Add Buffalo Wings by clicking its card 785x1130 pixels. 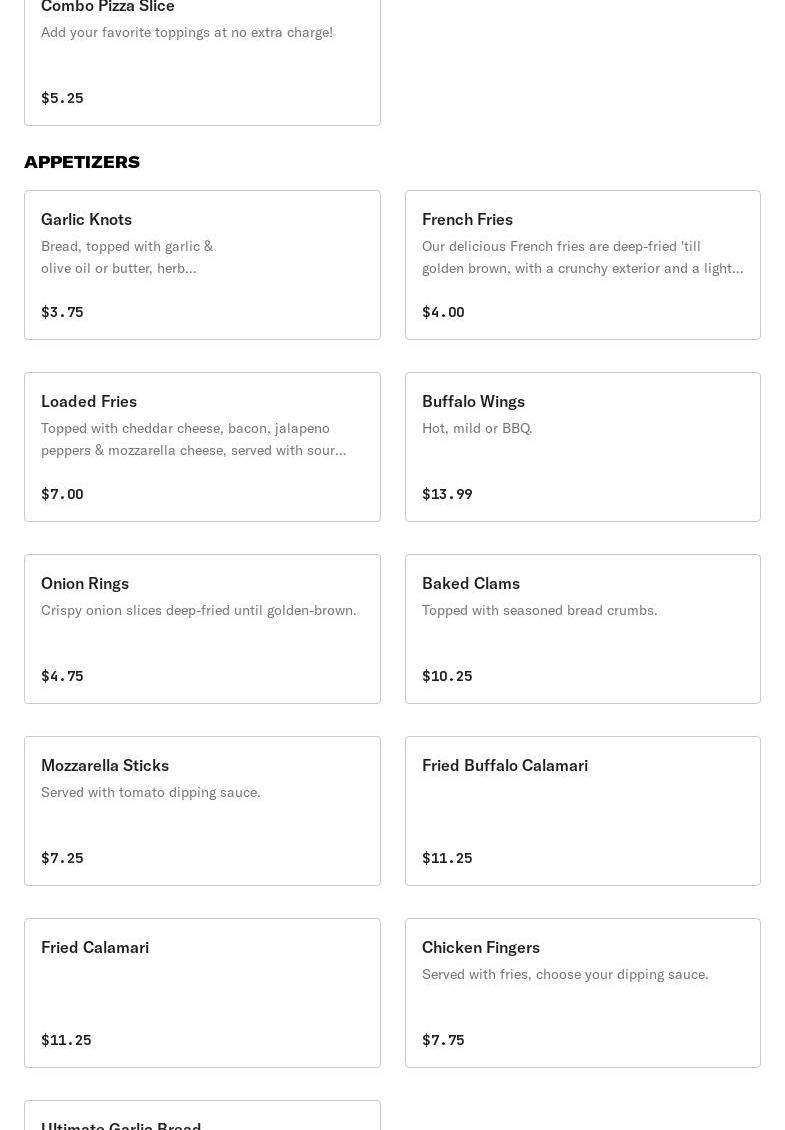coord(582,446)
